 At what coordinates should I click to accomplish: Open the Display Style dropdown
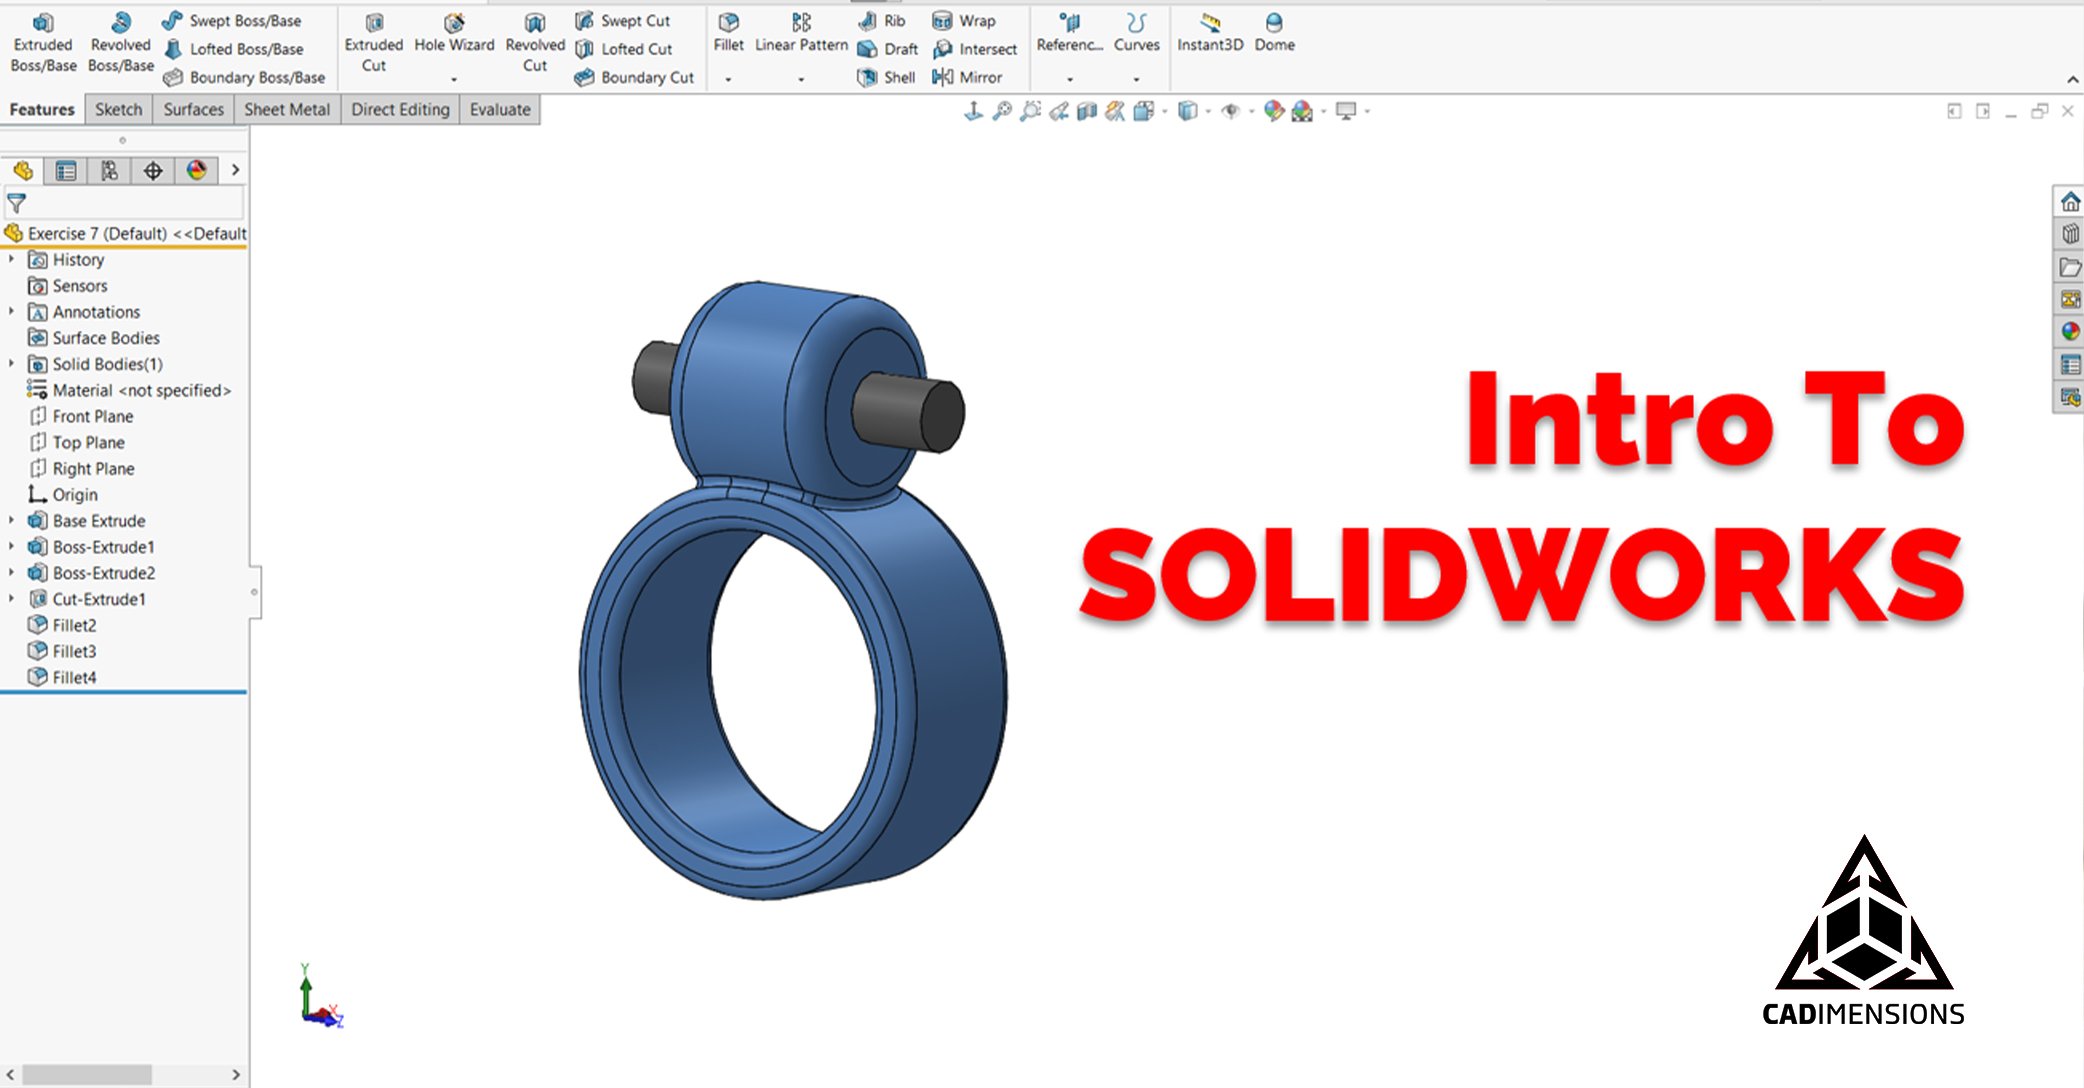1207,110
